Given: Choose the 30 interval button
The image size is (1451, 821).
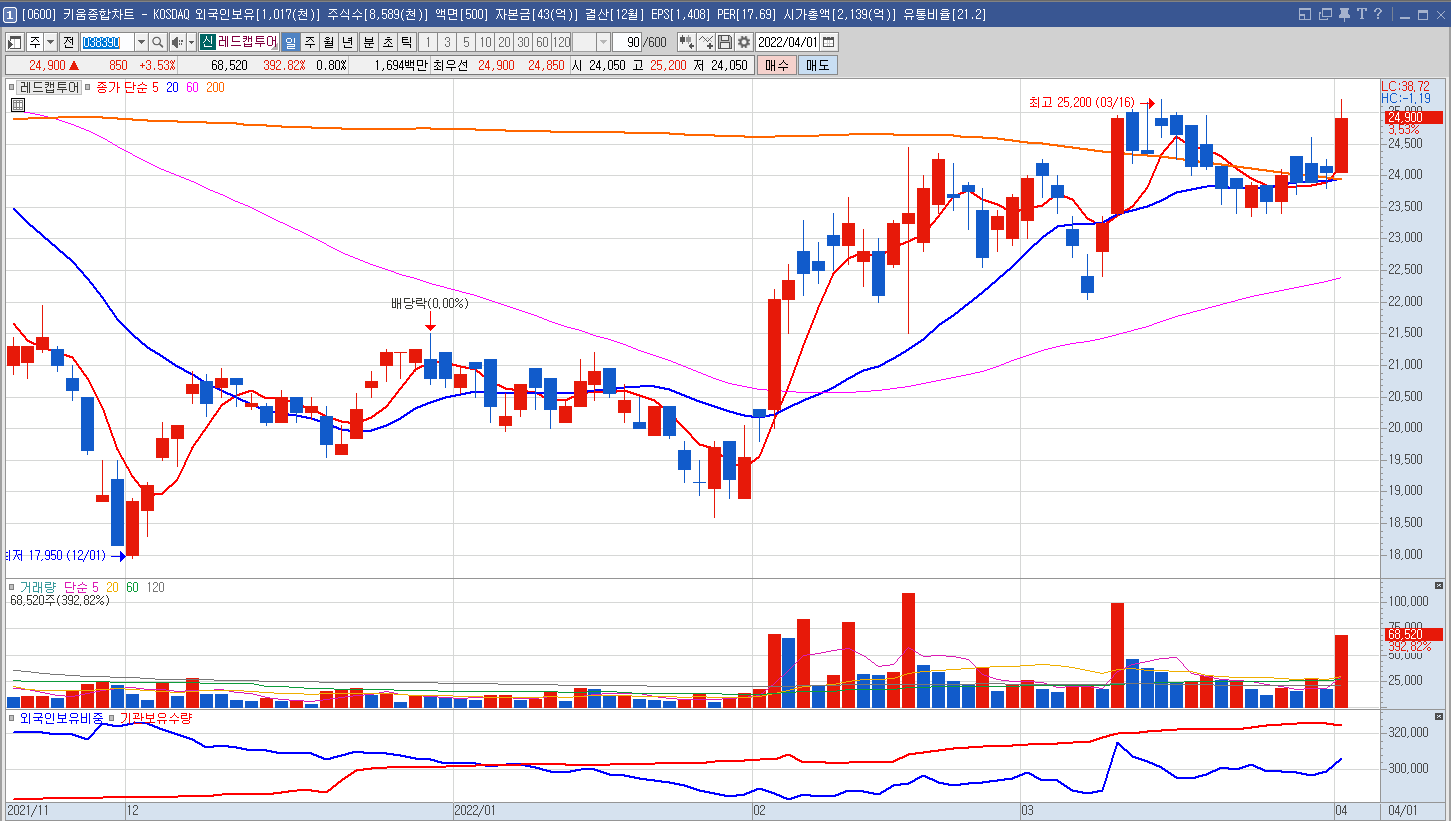Looking at the screenshot, I should pos(522,42).
